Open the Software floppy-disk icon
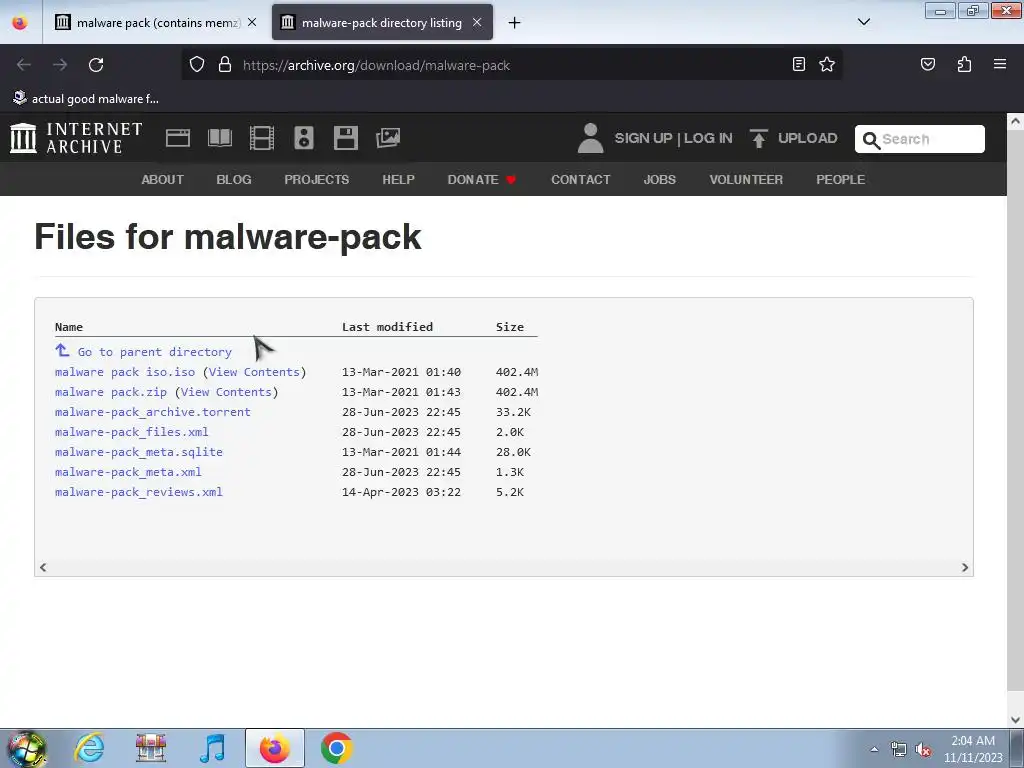Viewport: 1024px width, 768px height. click(x=345, y=138)
